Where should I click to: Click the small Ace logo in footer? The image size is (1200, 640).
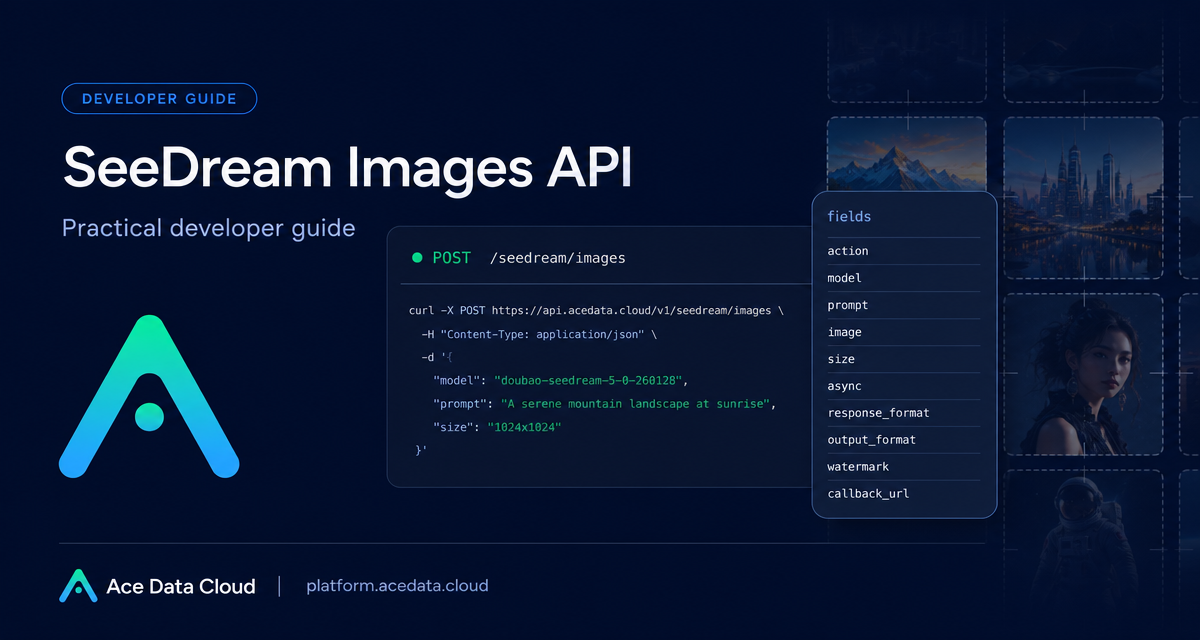point(78,586)
